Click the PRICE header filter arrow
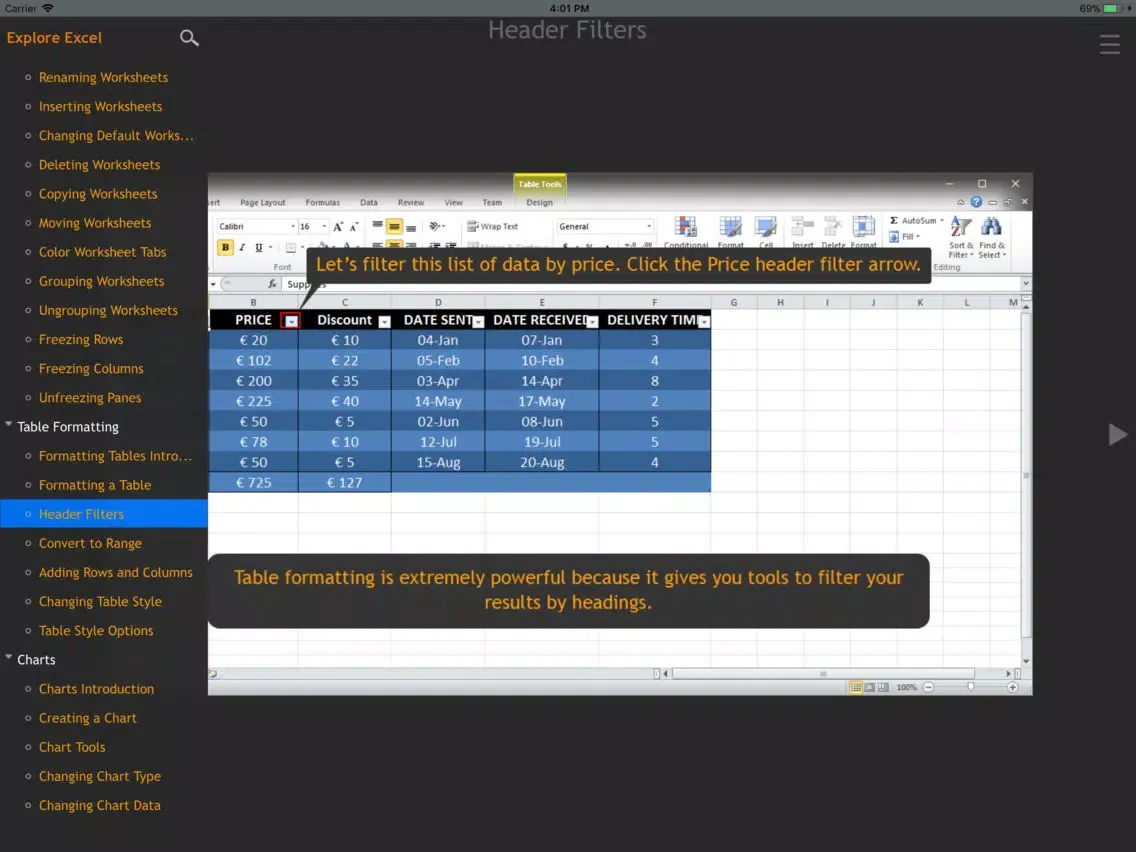 [291, 321]
